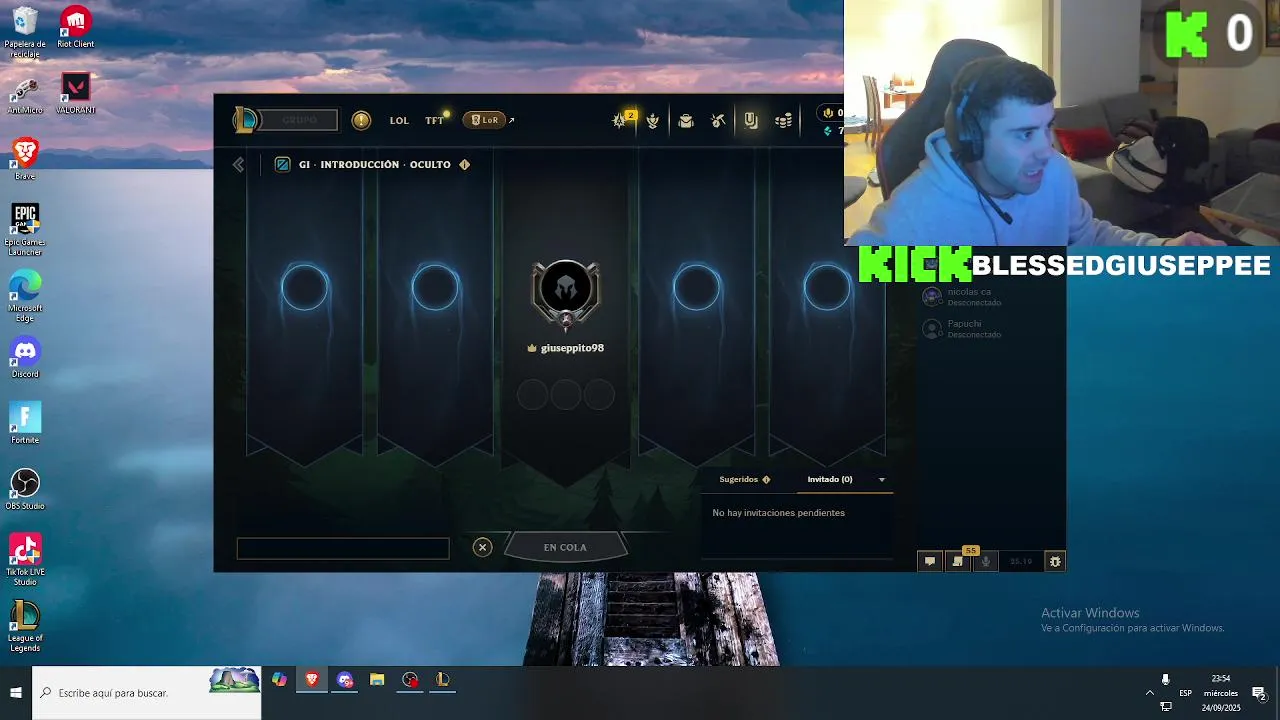Screen dimensions: 1280x720
Task: Switch to the LOL tab
Action: click(399, 120)
